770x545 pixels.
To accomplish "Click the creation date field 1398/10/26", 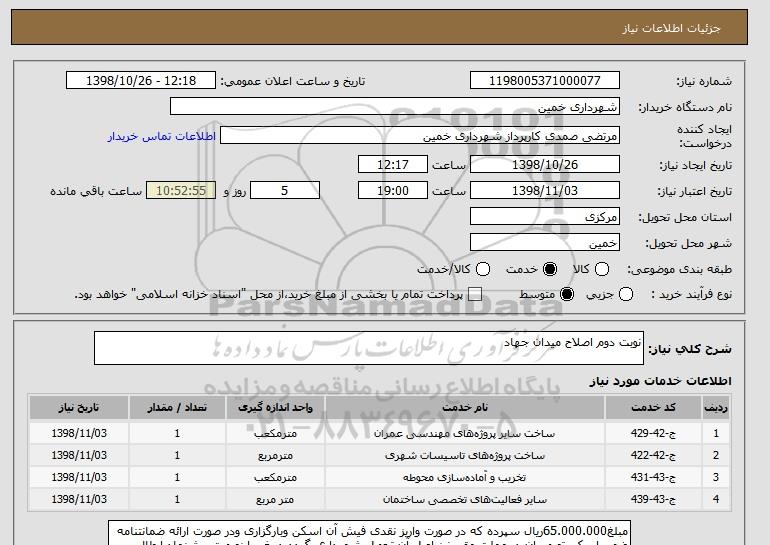I will click(x=545, y=164).
